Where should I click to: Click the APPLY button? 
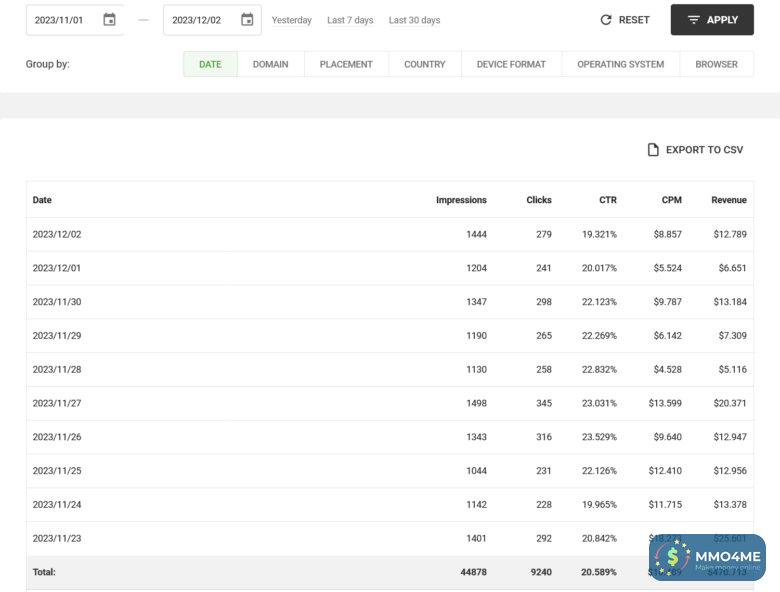(712, 20)
